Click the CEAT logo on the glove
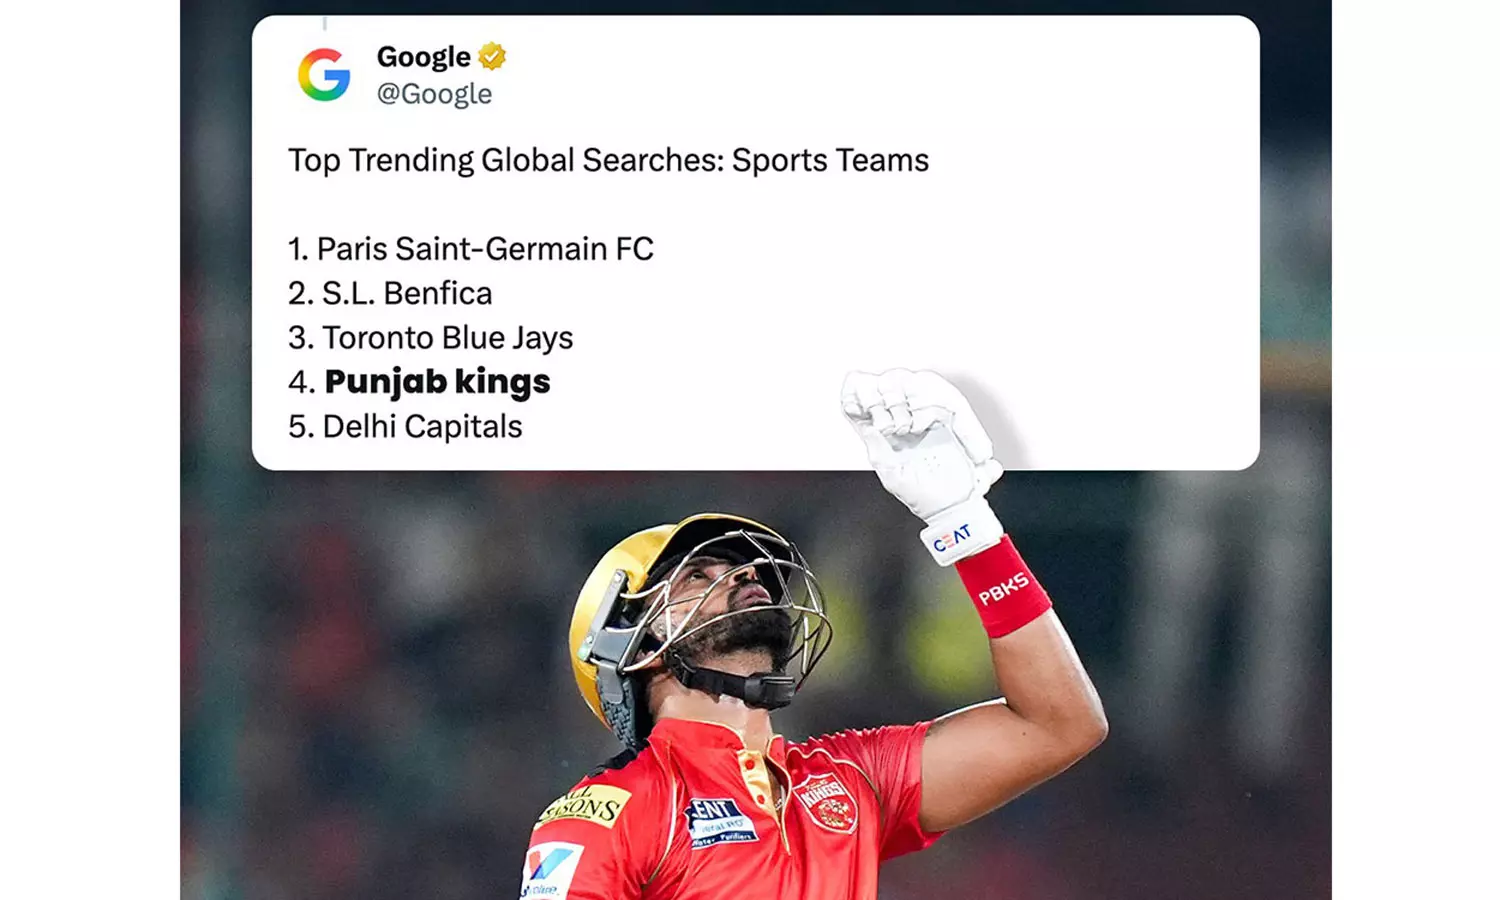Image resolution: width=1500 pixels, height=900 pixels. [952, 539]
